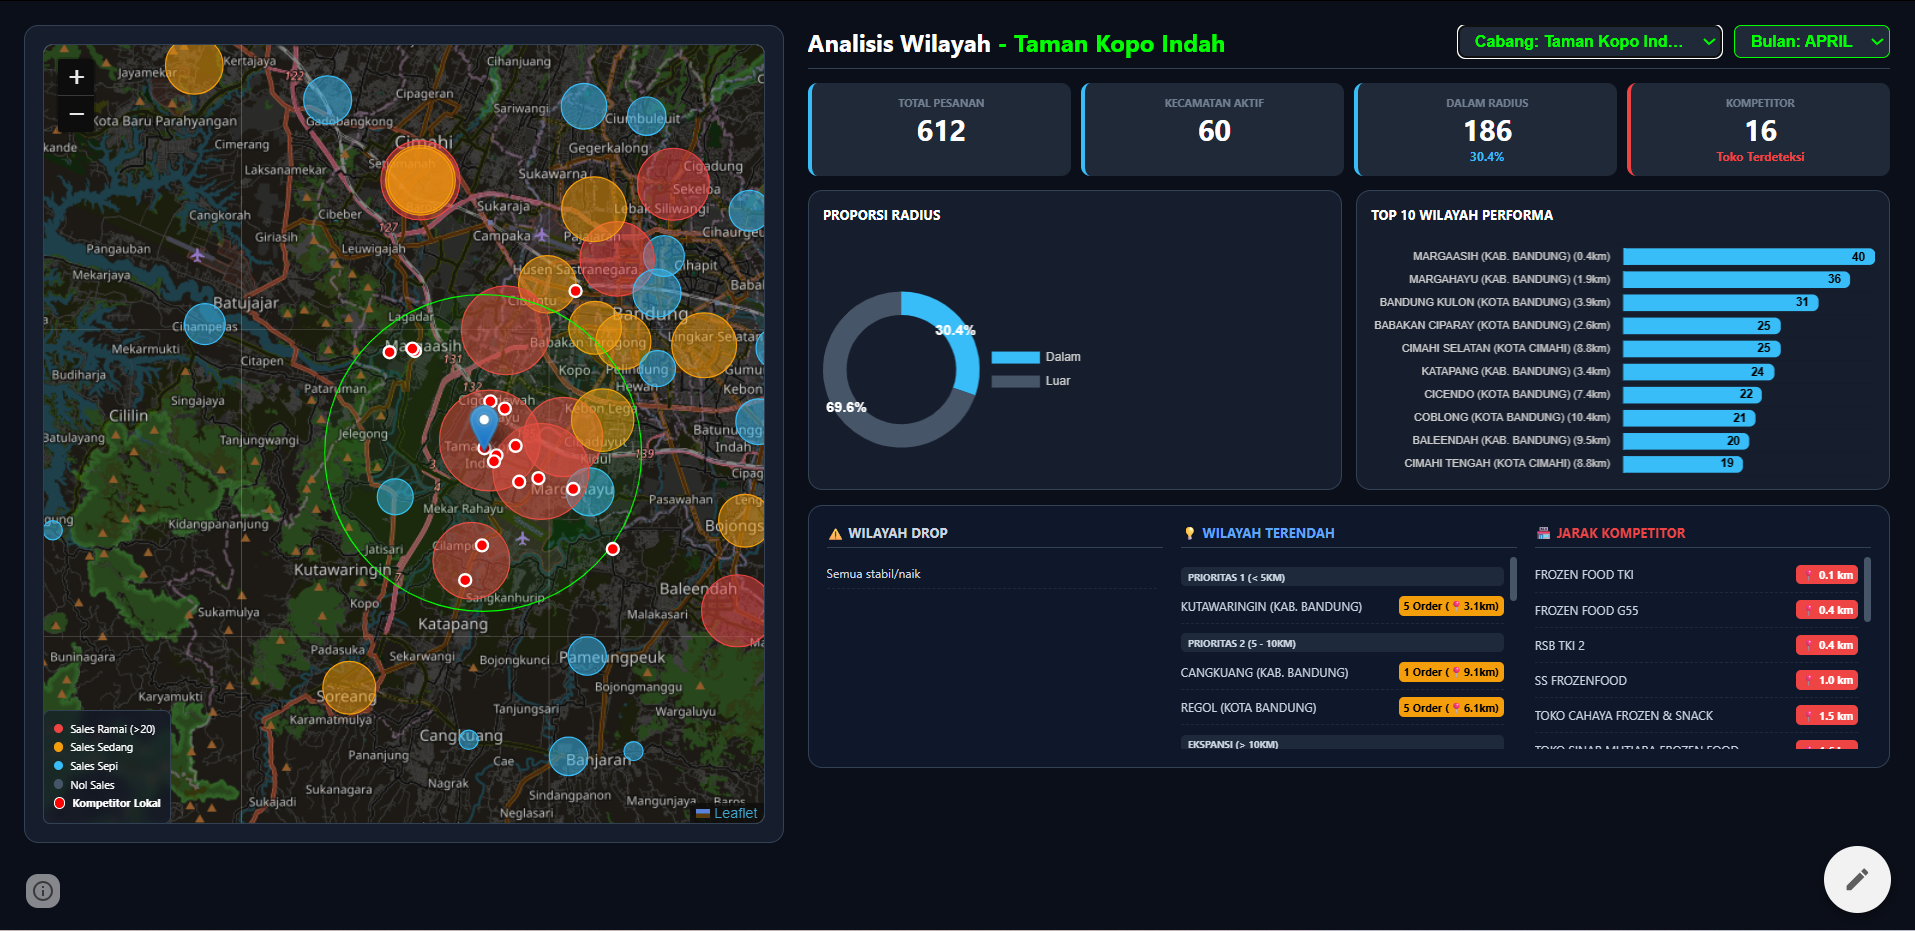The height and width of the screenshot is (931, 1915).
Task: Click the Wilayah Drop warning icon
Action: (835, 534)
